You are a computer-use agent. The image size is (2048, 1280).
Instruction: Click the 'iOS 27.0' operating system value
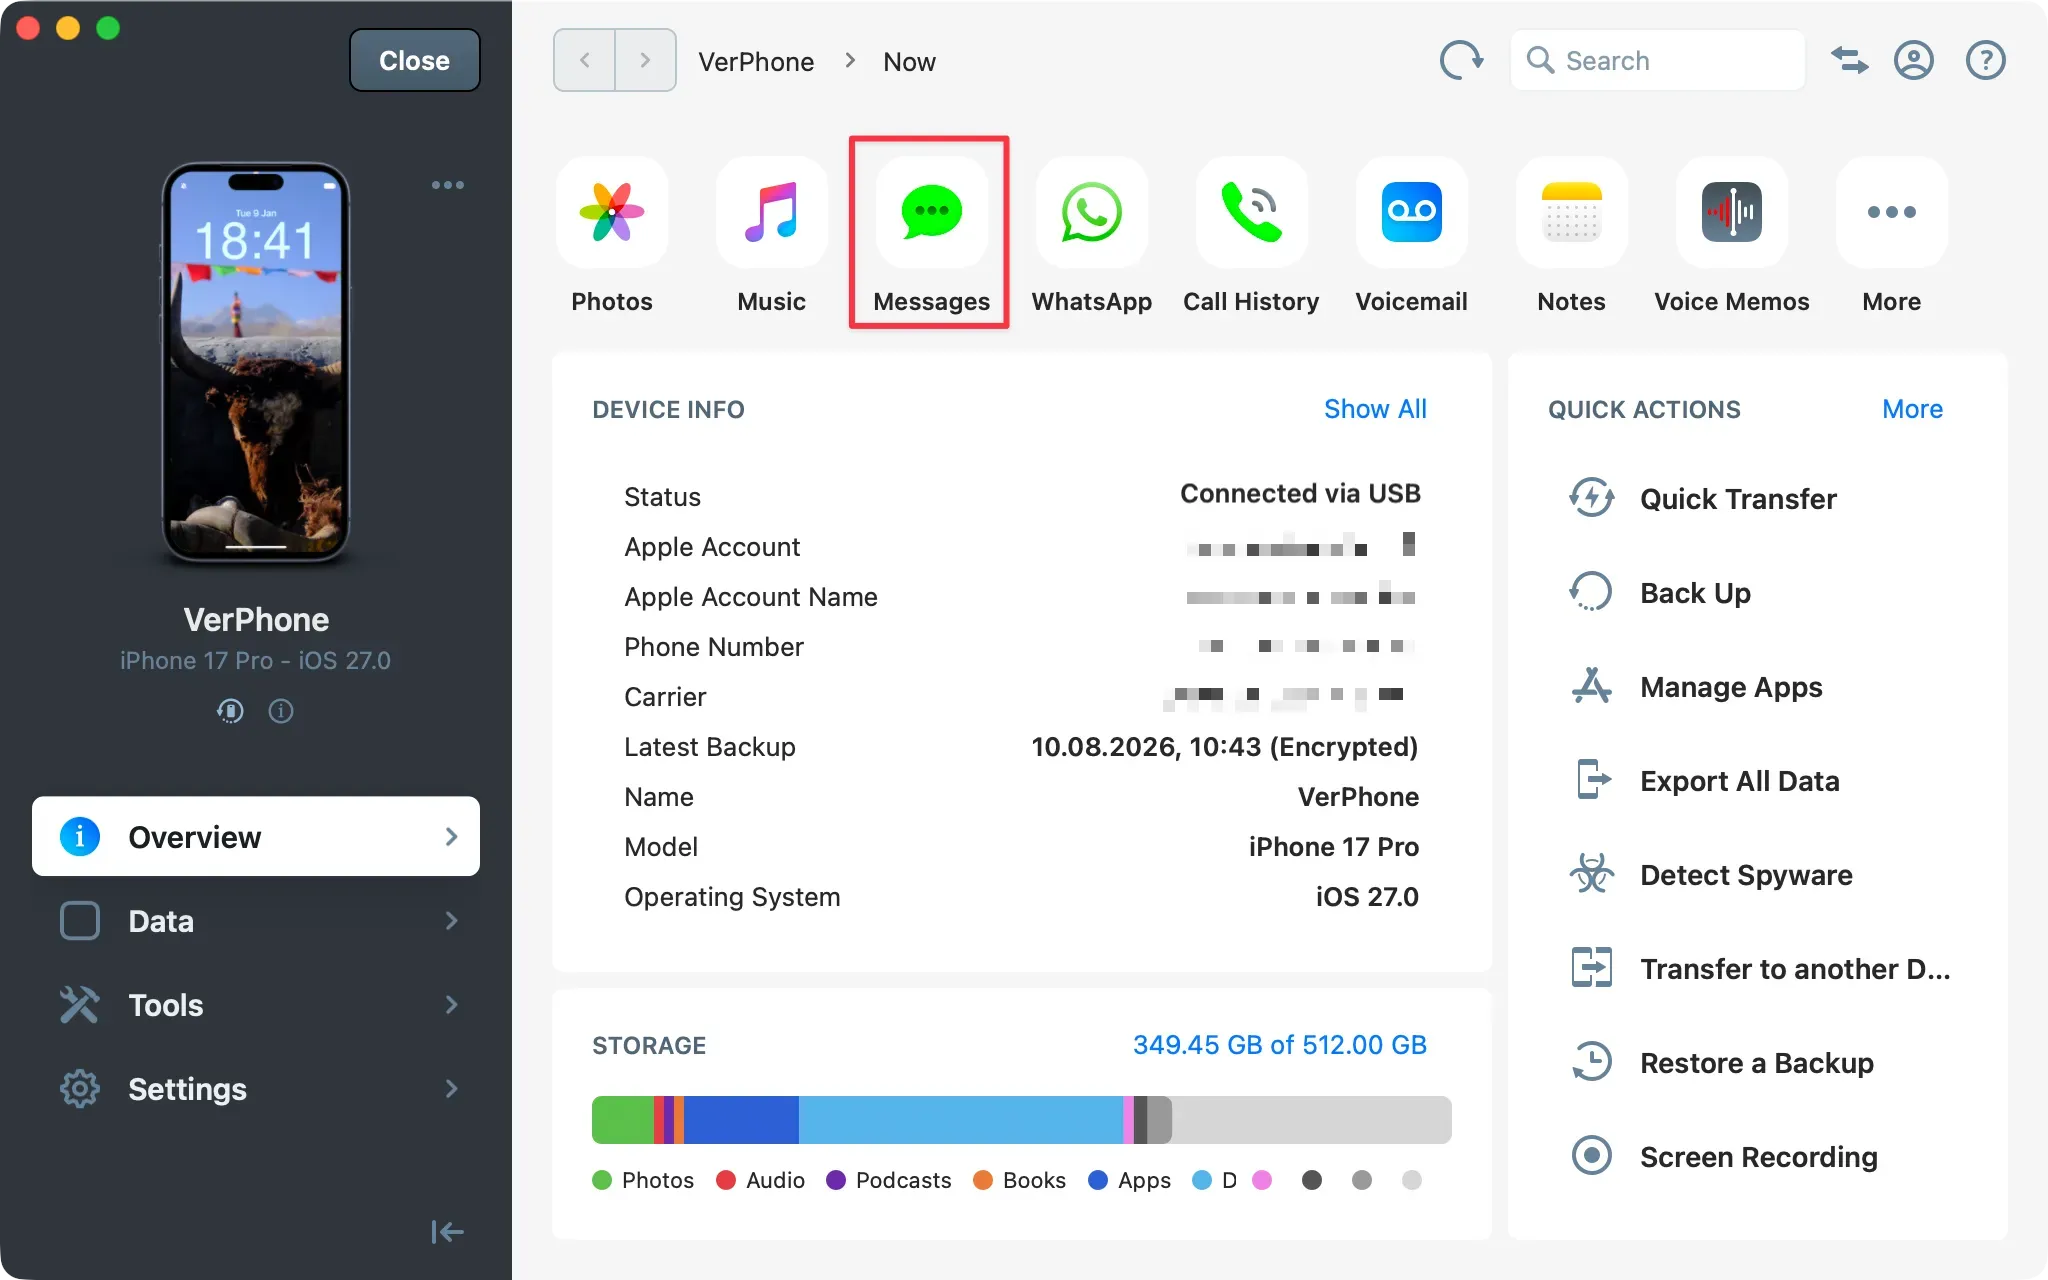click(x=1367, y=897)
